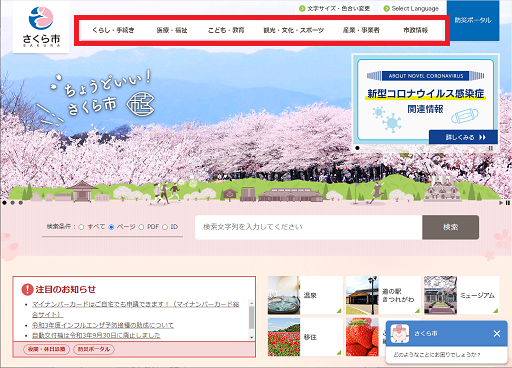The image size is (512, 368).
Task: Open the 新型コロナウイルス感染症 関連情報 banner
Action: [x=425, y=100]
